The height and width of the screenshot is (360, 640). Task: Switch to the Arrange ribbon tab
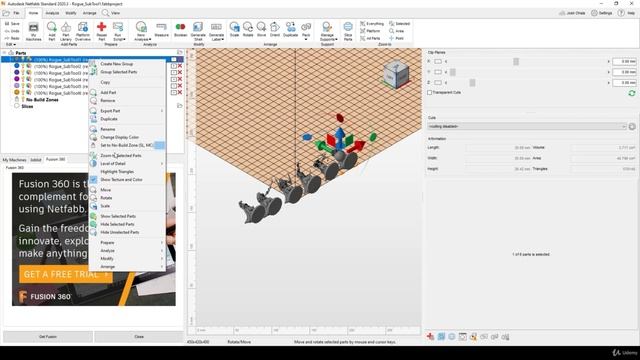89,13
